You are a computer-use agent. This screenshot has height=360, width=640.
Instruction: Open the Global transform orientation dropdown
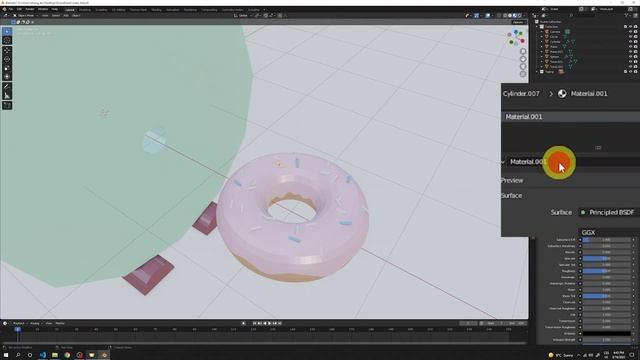coord(242,16)
